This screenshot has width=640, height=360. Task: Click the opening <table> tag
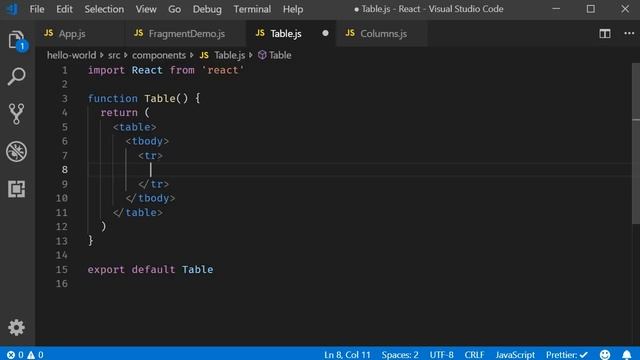tap(135, 127)
